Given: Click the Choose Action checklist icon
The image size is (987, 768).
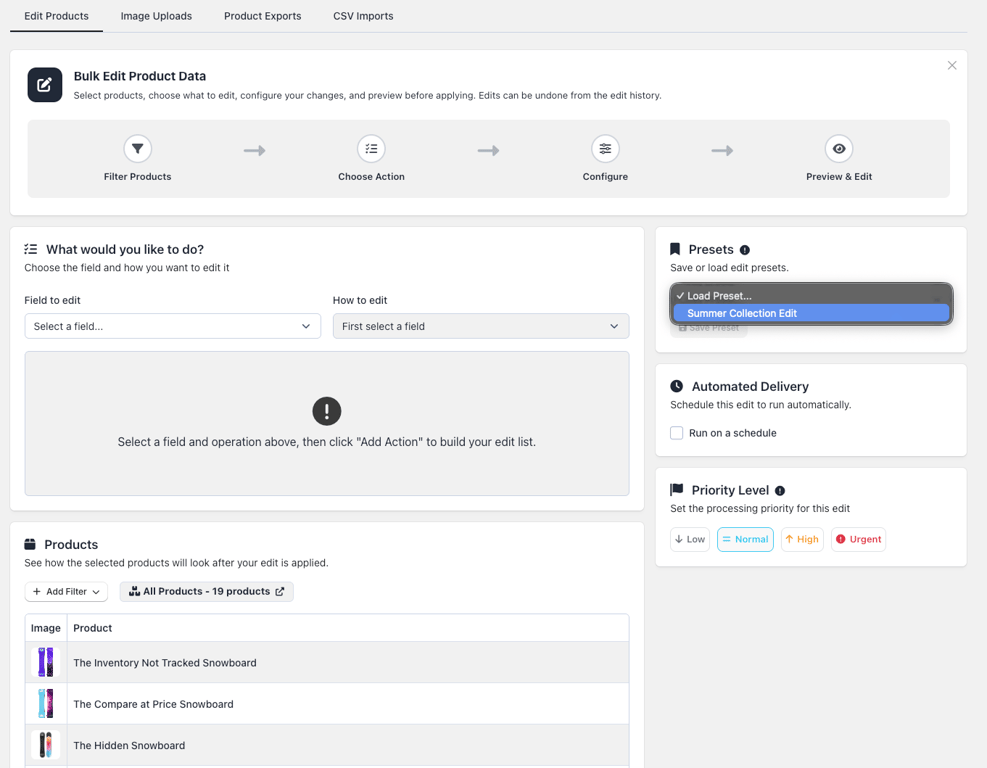Looking at the screenshot, I should coord(371,149).
